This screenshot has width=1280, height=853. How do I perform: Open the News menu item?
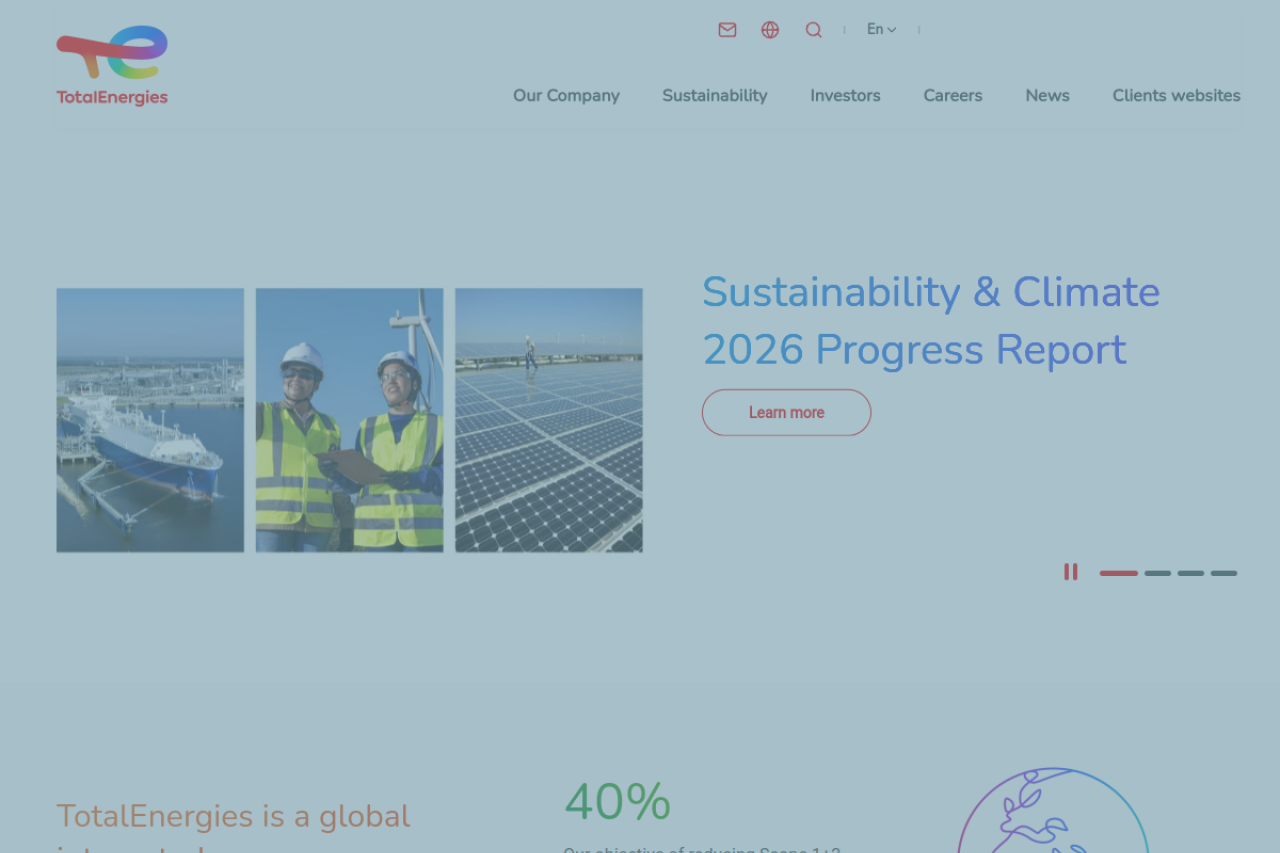point(1047,96)
